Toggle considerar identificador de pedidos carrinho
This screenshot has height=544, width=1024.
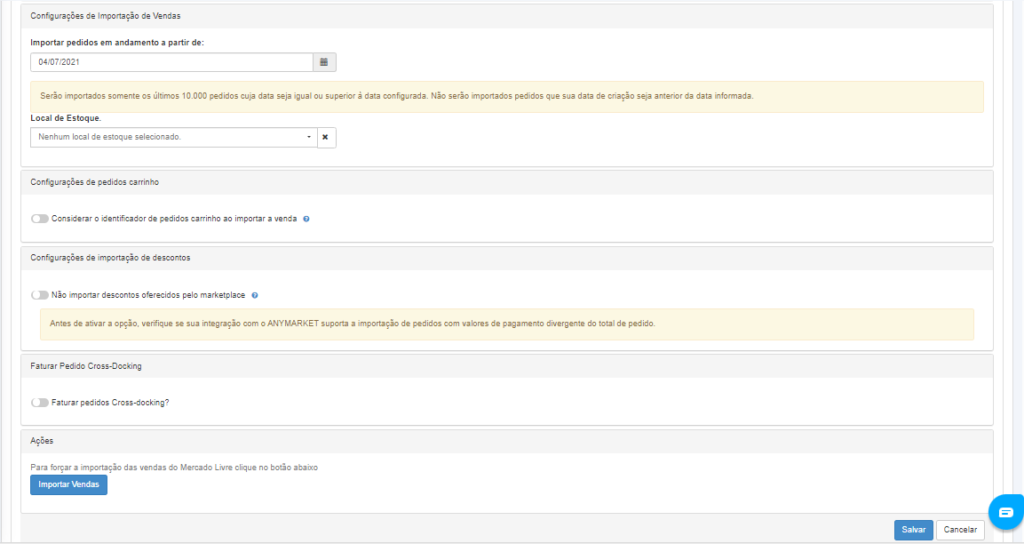click(x=40, y=219)
